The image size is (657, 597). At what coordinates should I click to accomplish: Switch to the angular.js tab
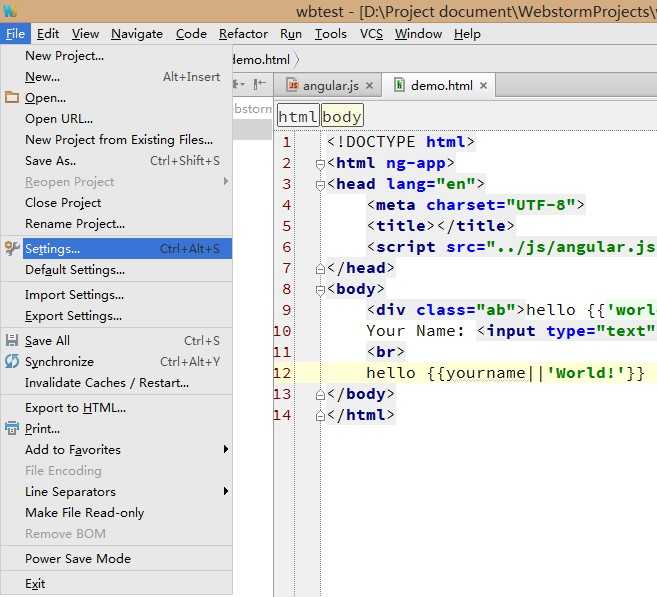[x=328, y=85]
